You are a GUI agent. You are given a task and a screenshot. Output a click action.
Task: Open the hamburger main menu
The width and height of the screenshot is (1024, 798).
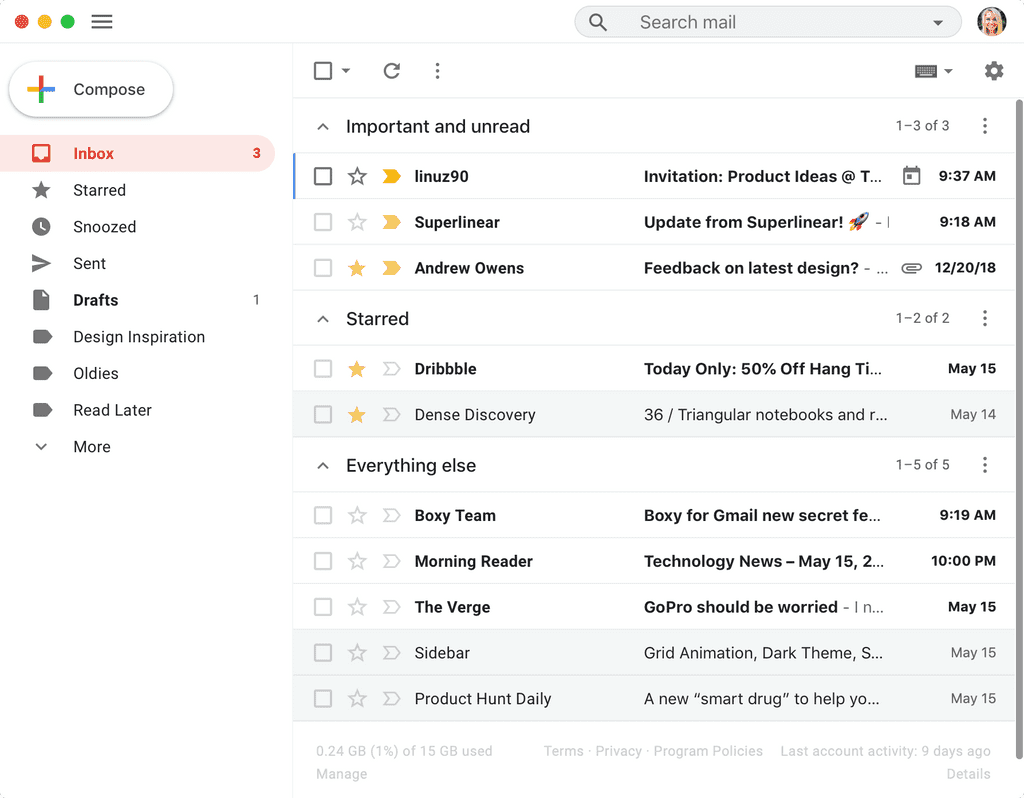pos(101,22)
